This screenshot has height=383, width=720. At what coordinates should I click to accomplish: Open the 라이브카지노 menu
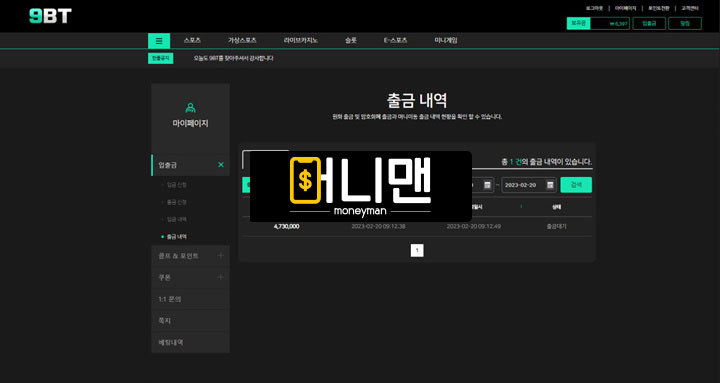coord(301,40)
